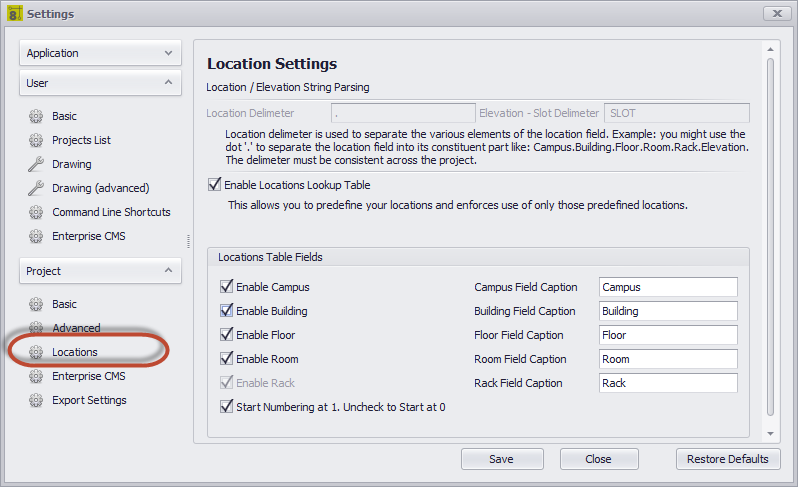
Task: Select Export Settings in Project section
Action: tap(89, 400)
